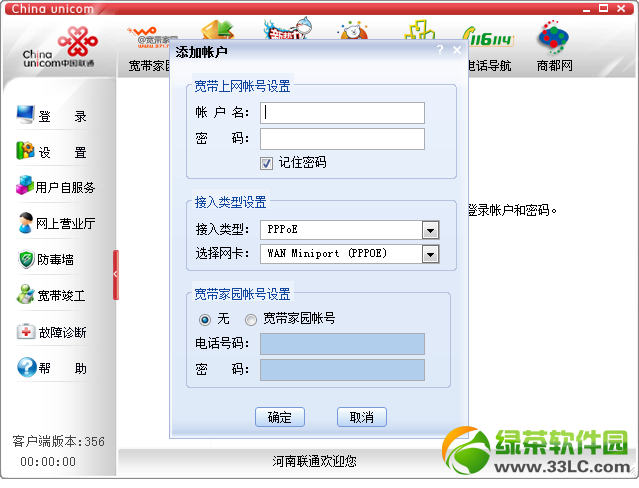Open the 设置 settings sidebar item
Screen dimensions: 639x488
(52, 151)
